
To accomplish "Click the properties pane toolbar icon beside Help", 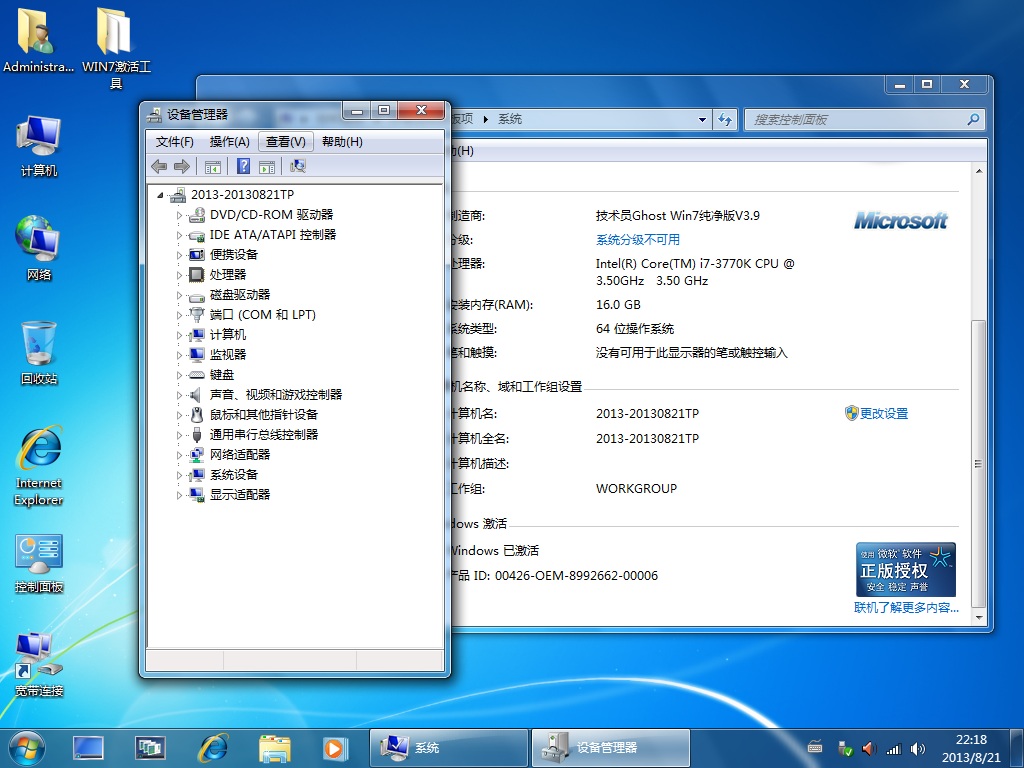I will click(266, 167).
